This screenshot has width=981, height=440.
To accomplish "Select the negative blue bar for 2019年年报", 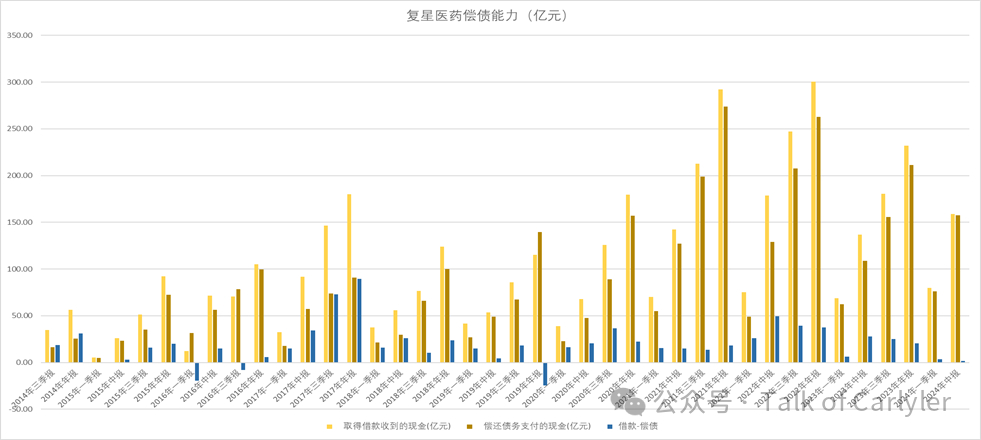I will (x=545, y=374).
